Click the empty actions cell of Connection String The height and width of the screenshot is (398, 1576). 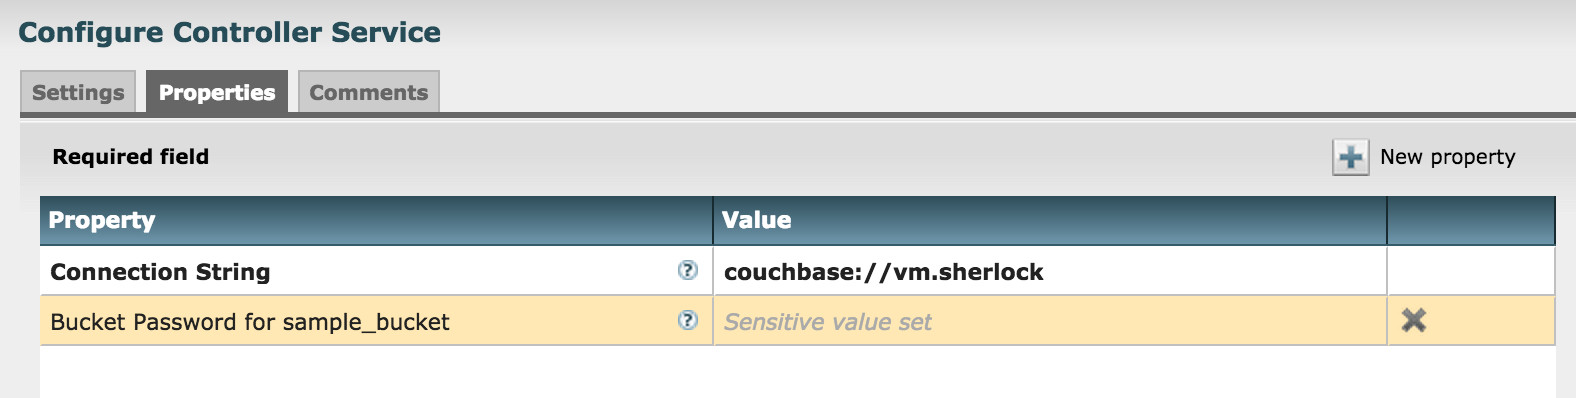pos(1471,271)
